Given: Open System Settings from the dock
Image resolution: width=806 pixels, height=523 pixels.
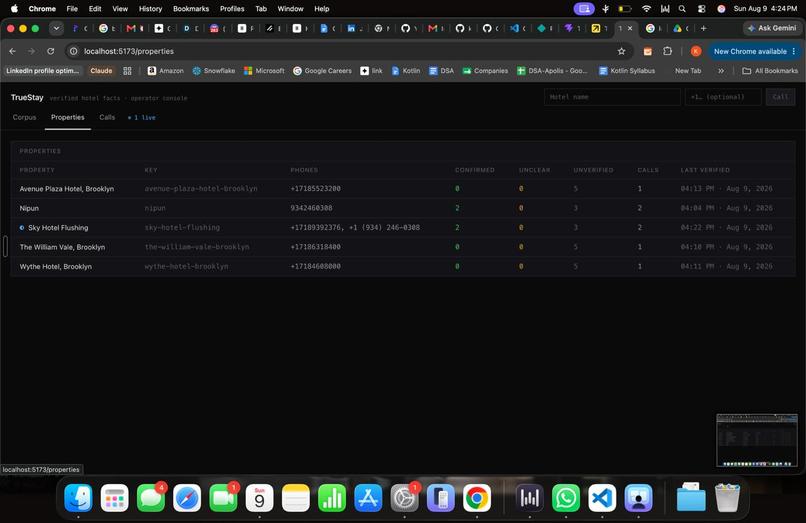Looking at the screenshot, I should (x=404, y=498).
